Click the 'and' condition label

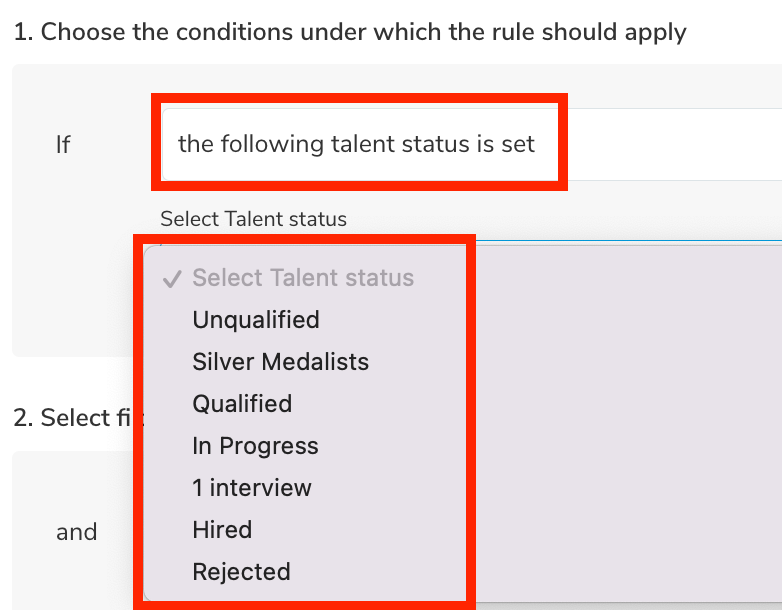(76, 532)
